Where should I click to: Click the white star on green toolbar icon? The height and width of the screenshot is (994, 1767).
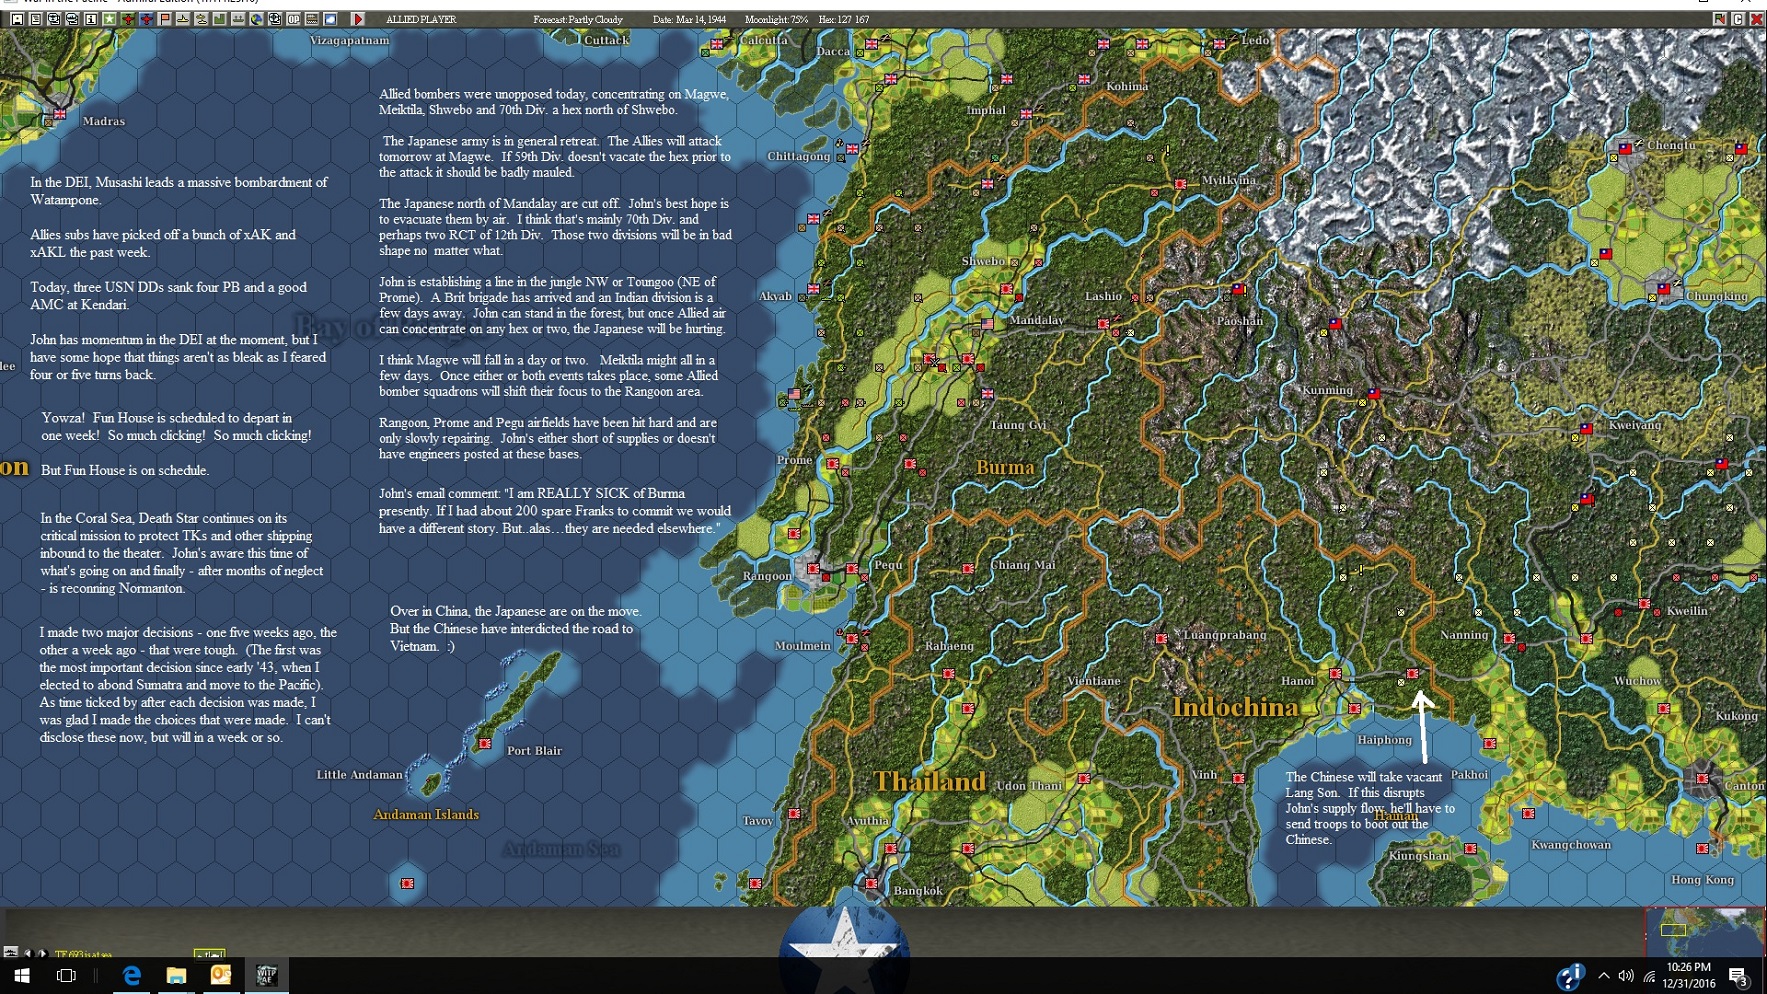pos(110,19)
